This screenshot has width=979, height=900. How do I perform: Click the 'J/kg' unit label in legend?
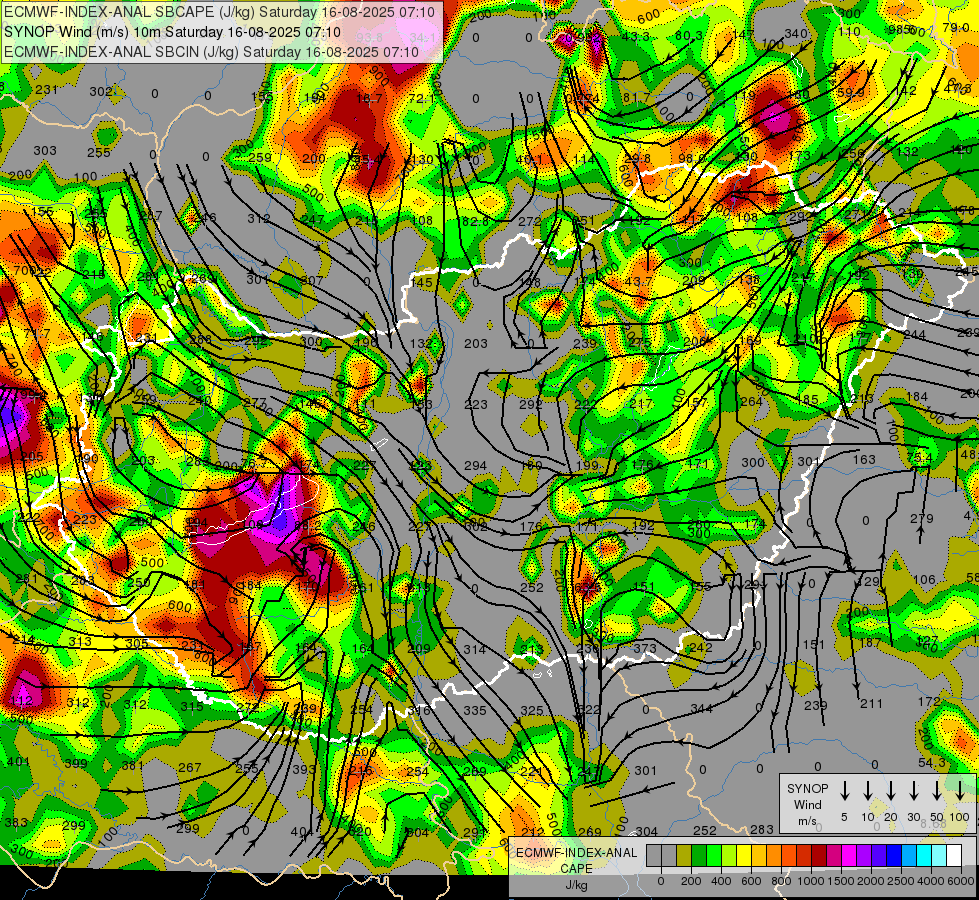click(x=576, y=885)
